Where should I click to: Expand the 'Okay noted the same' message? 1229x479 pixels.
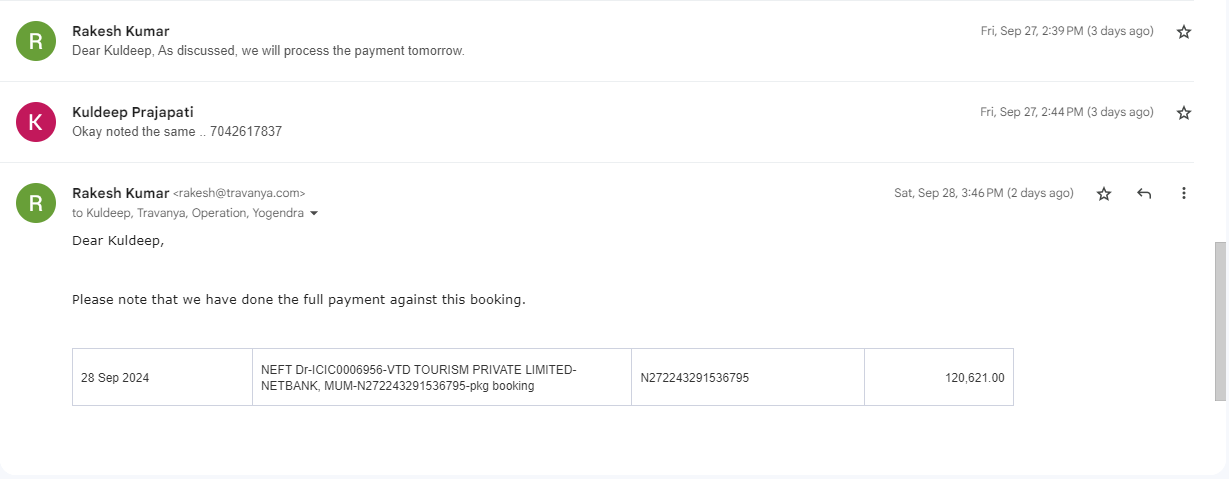pyautogui.click(x=176, y=131)
